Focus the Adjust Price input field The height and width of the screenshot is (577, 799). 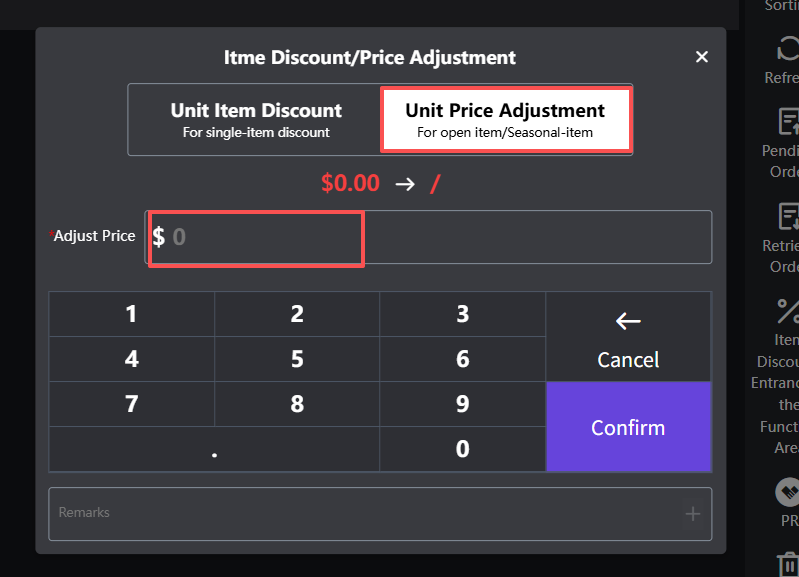430,237
